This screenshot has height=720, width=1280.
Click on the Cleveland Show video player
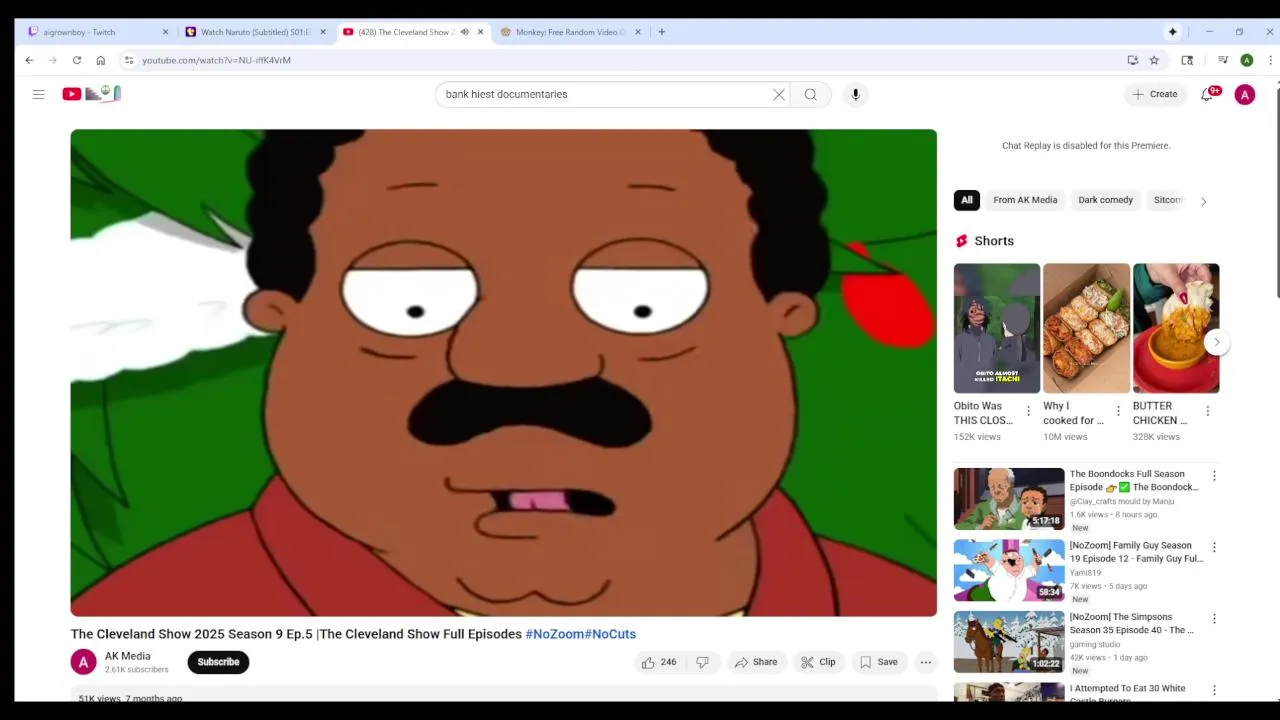(x=504, y=373)
